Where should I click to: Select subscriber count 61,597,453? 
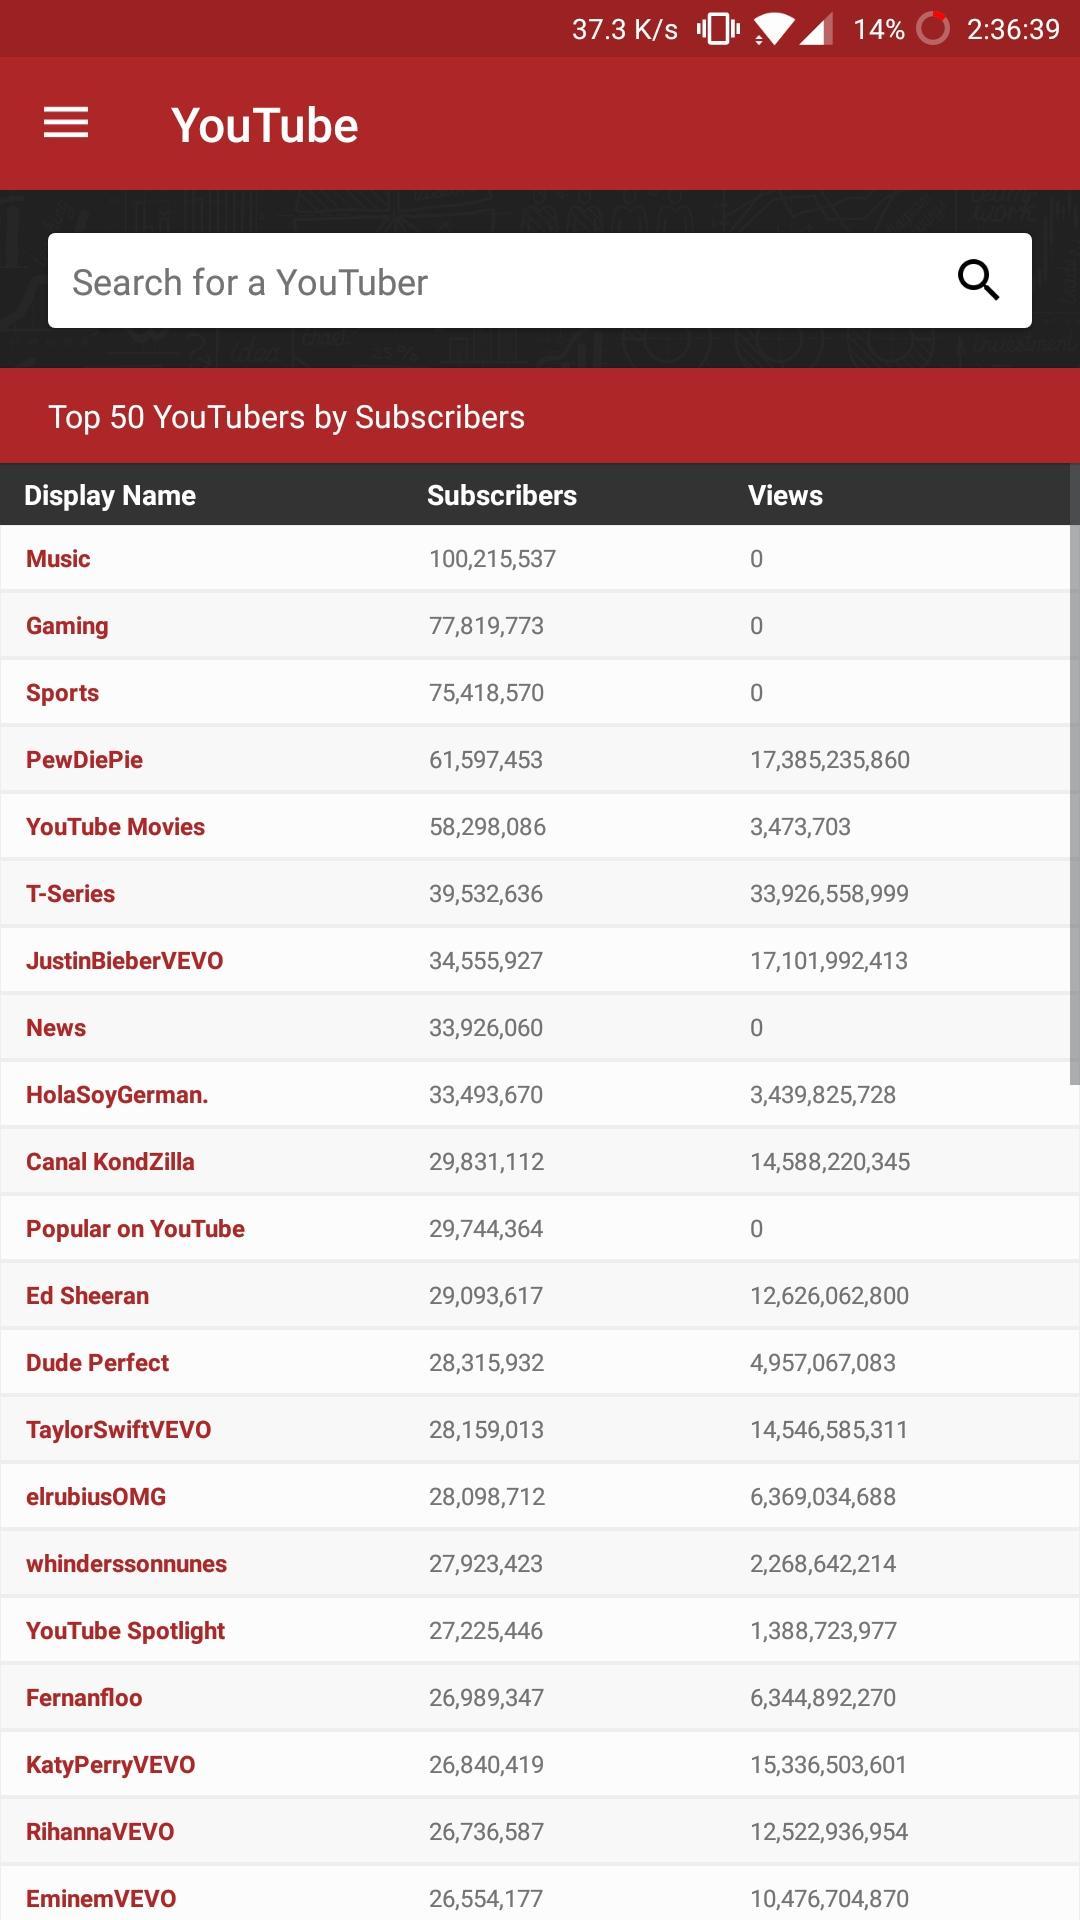(486, 760)
